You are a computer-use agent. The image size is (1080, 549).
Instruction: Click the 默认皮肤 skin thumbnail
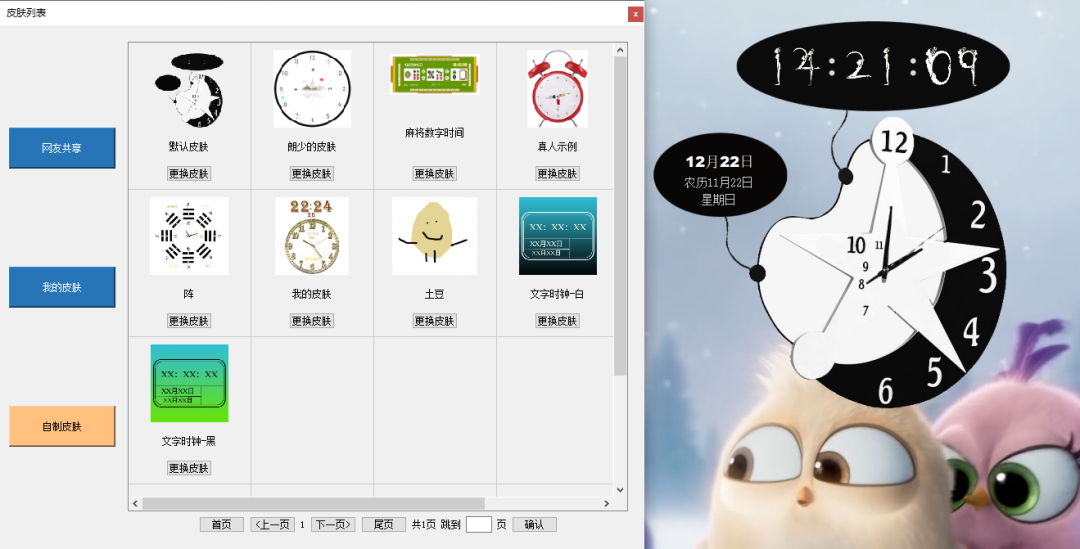pyautogui.click(x=189, y=90)
